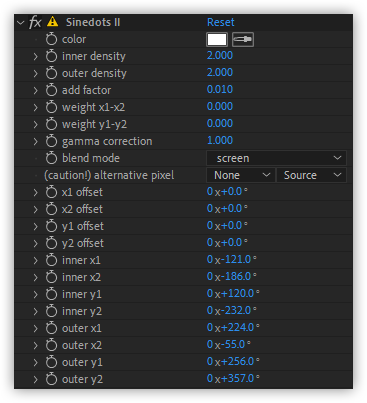Open the alternative pixel None dropdown
The height and width of the screenshot is (403, 367).
241,175
